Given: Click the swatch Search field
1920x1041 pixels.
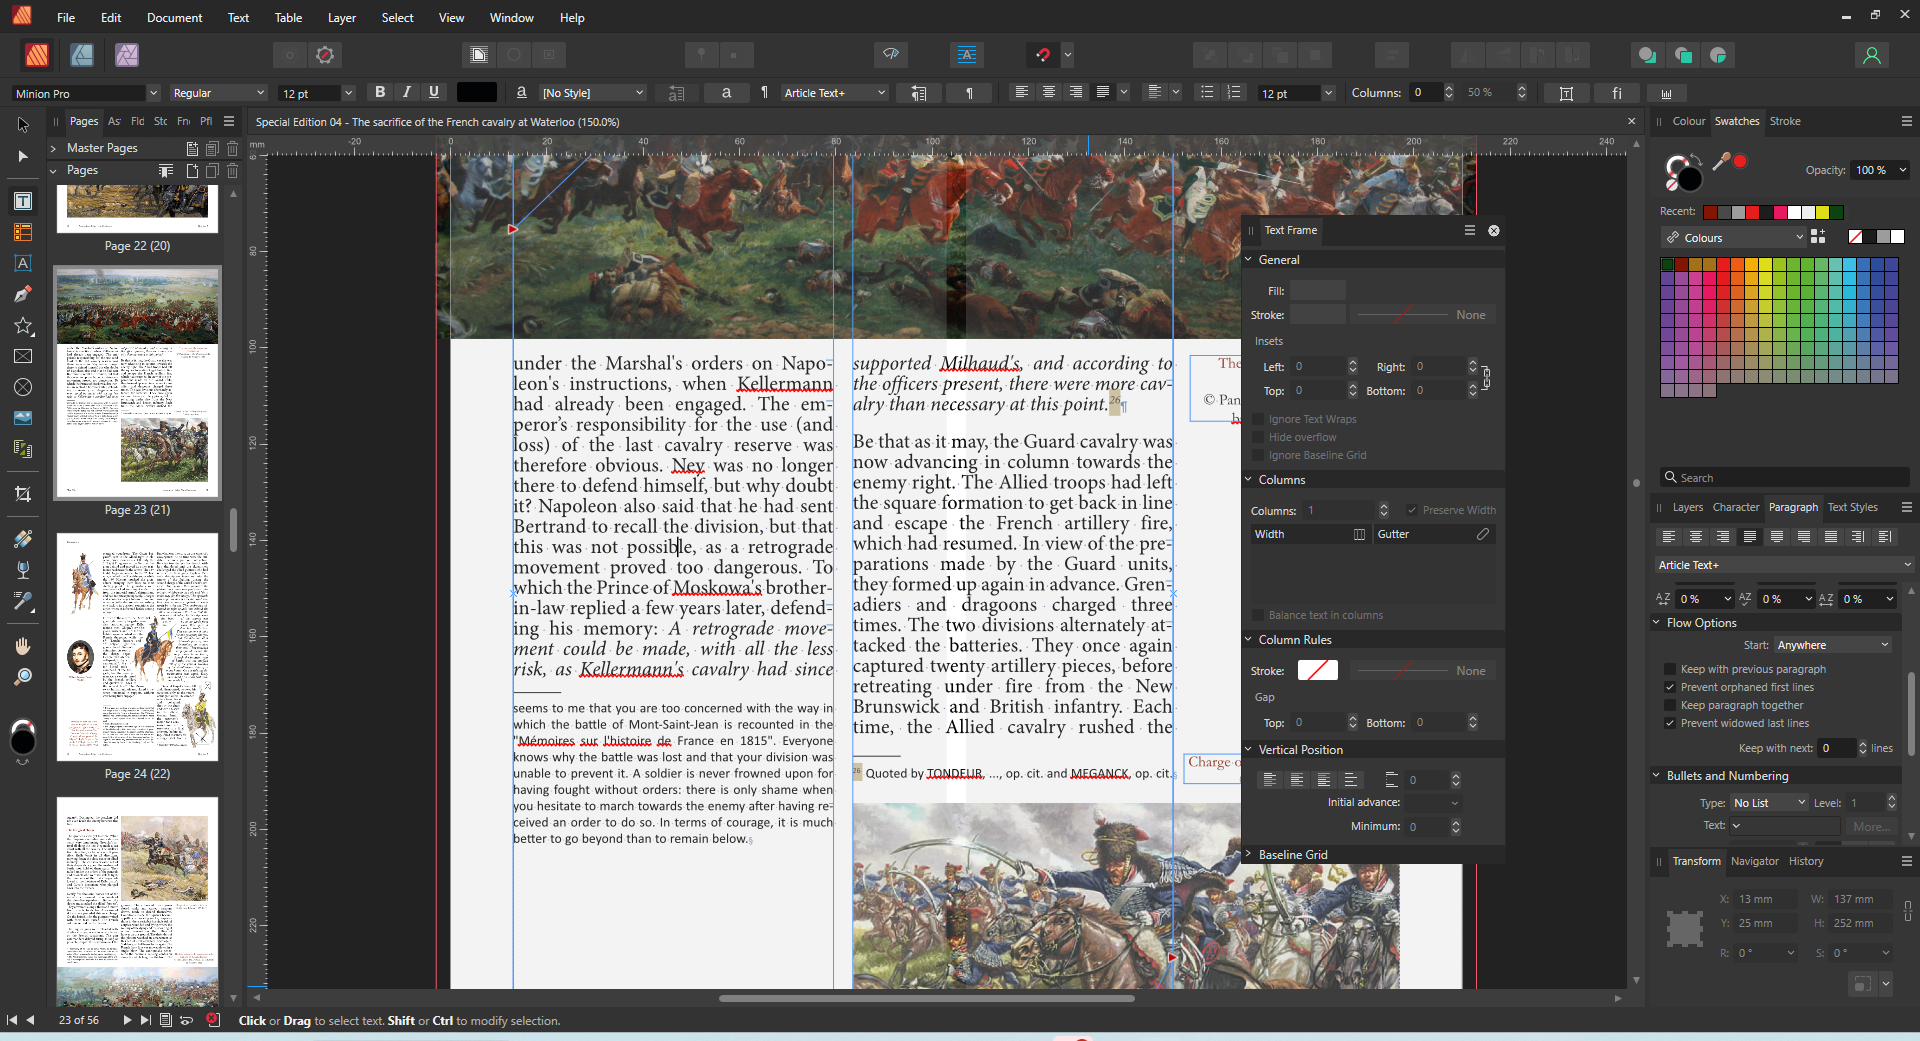Looking at the screenshot, I should [x=1785, y=477].
